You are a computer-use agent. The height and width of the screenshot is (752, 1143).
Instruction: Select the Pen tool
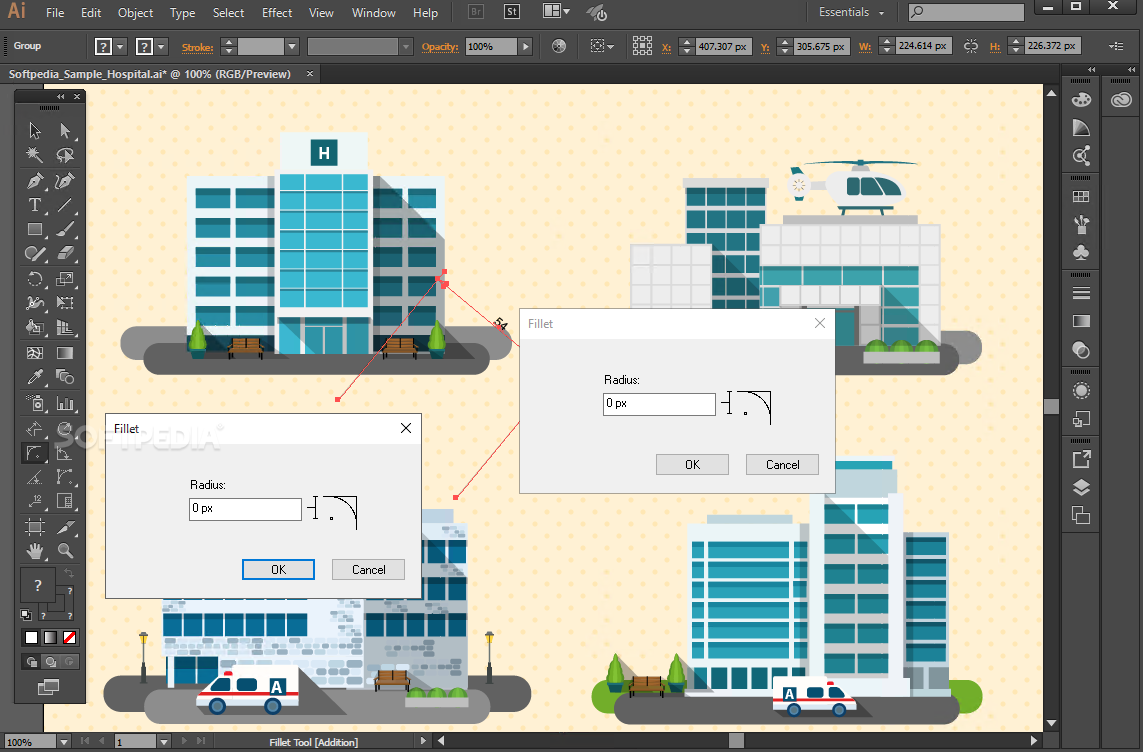point(34,180)
